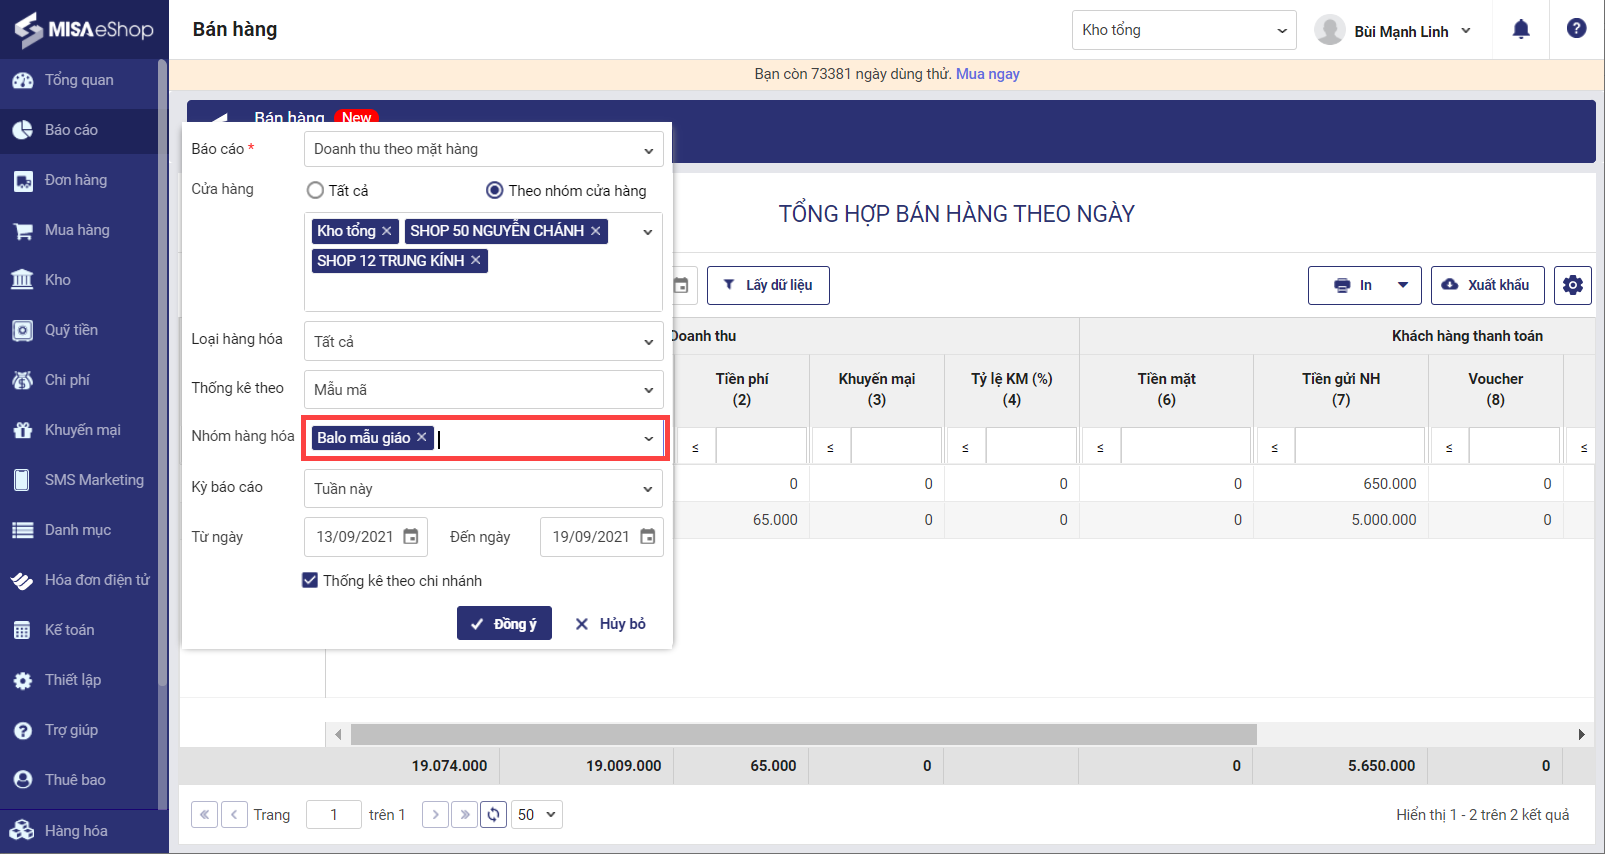Expand the Kho tổng branch selector
The image size is (1605, 854).
(x=1183, y=30)
